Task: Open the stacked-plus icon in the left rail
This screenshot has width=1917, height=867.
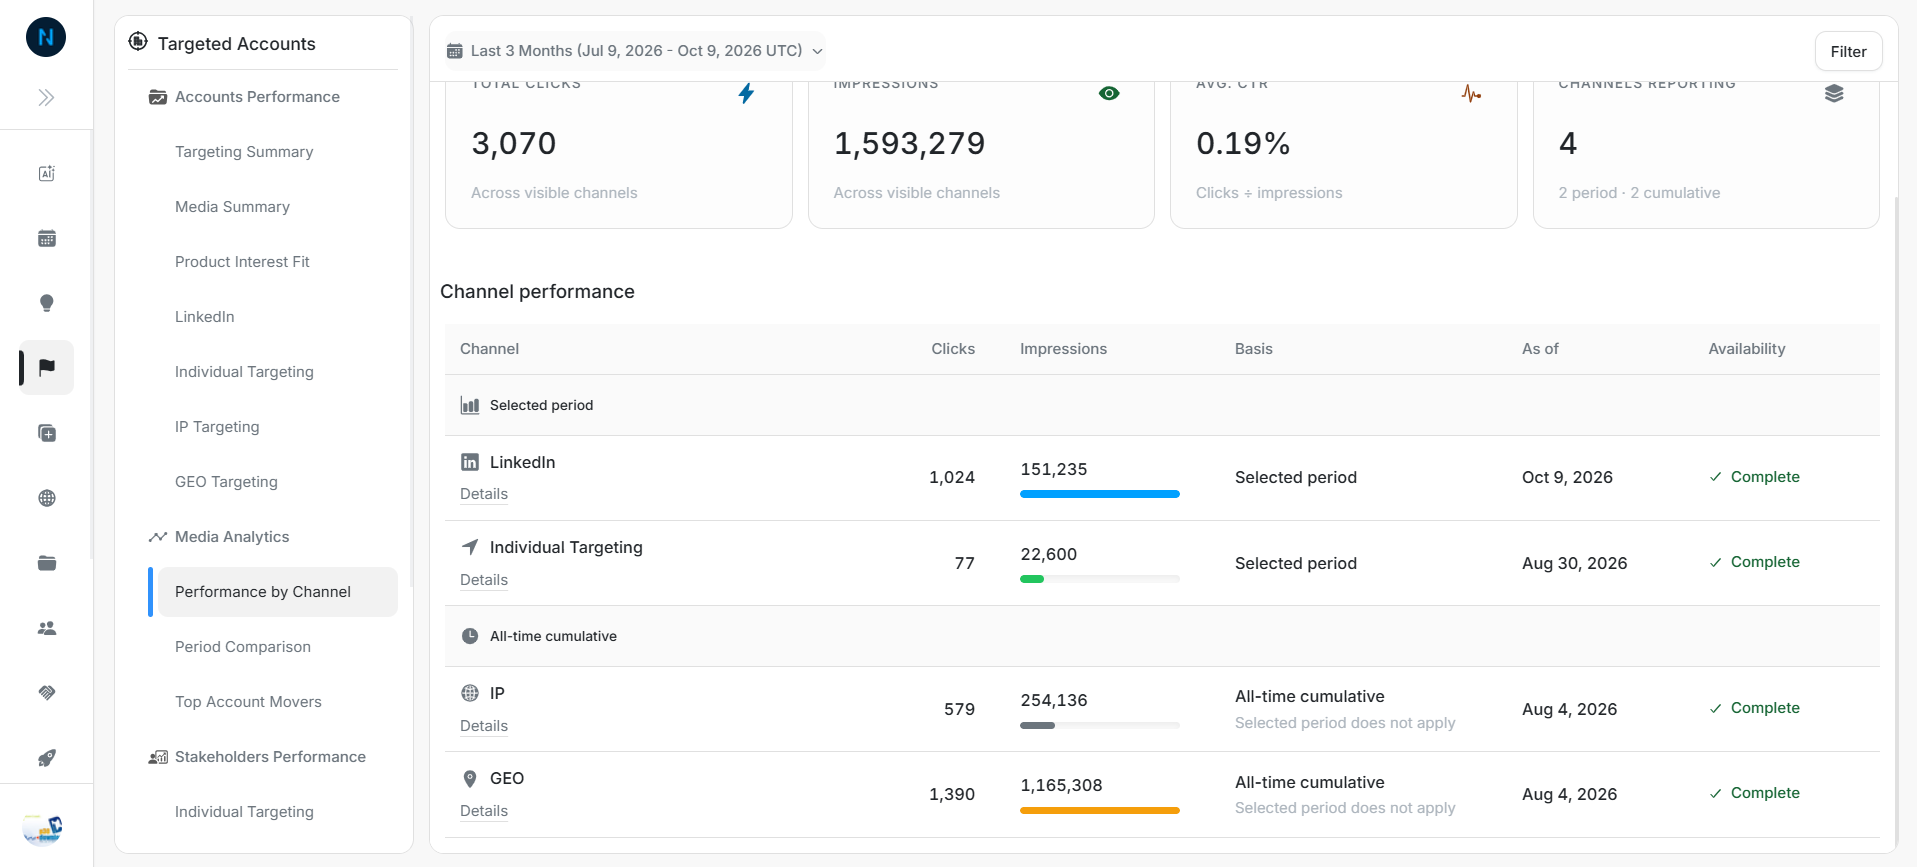Action: click(x=47, y=433)
